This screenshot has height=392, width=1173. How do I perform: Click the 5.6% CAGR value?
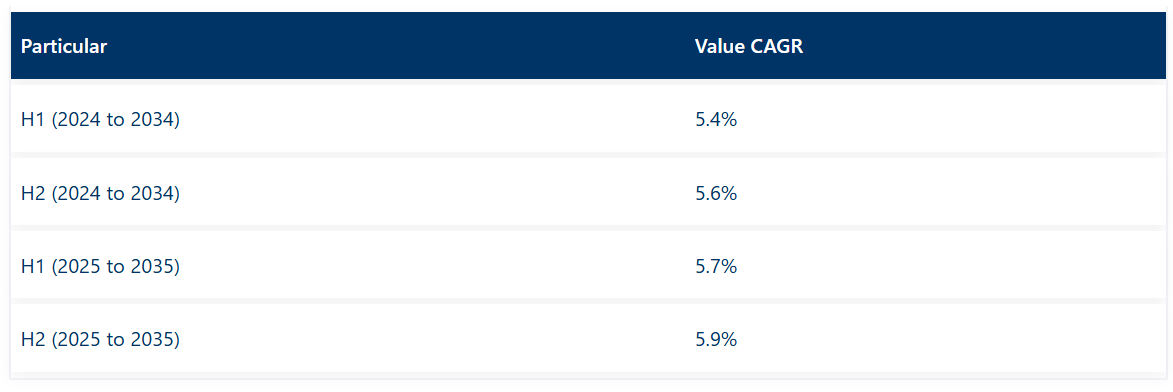tap(716, 192)
